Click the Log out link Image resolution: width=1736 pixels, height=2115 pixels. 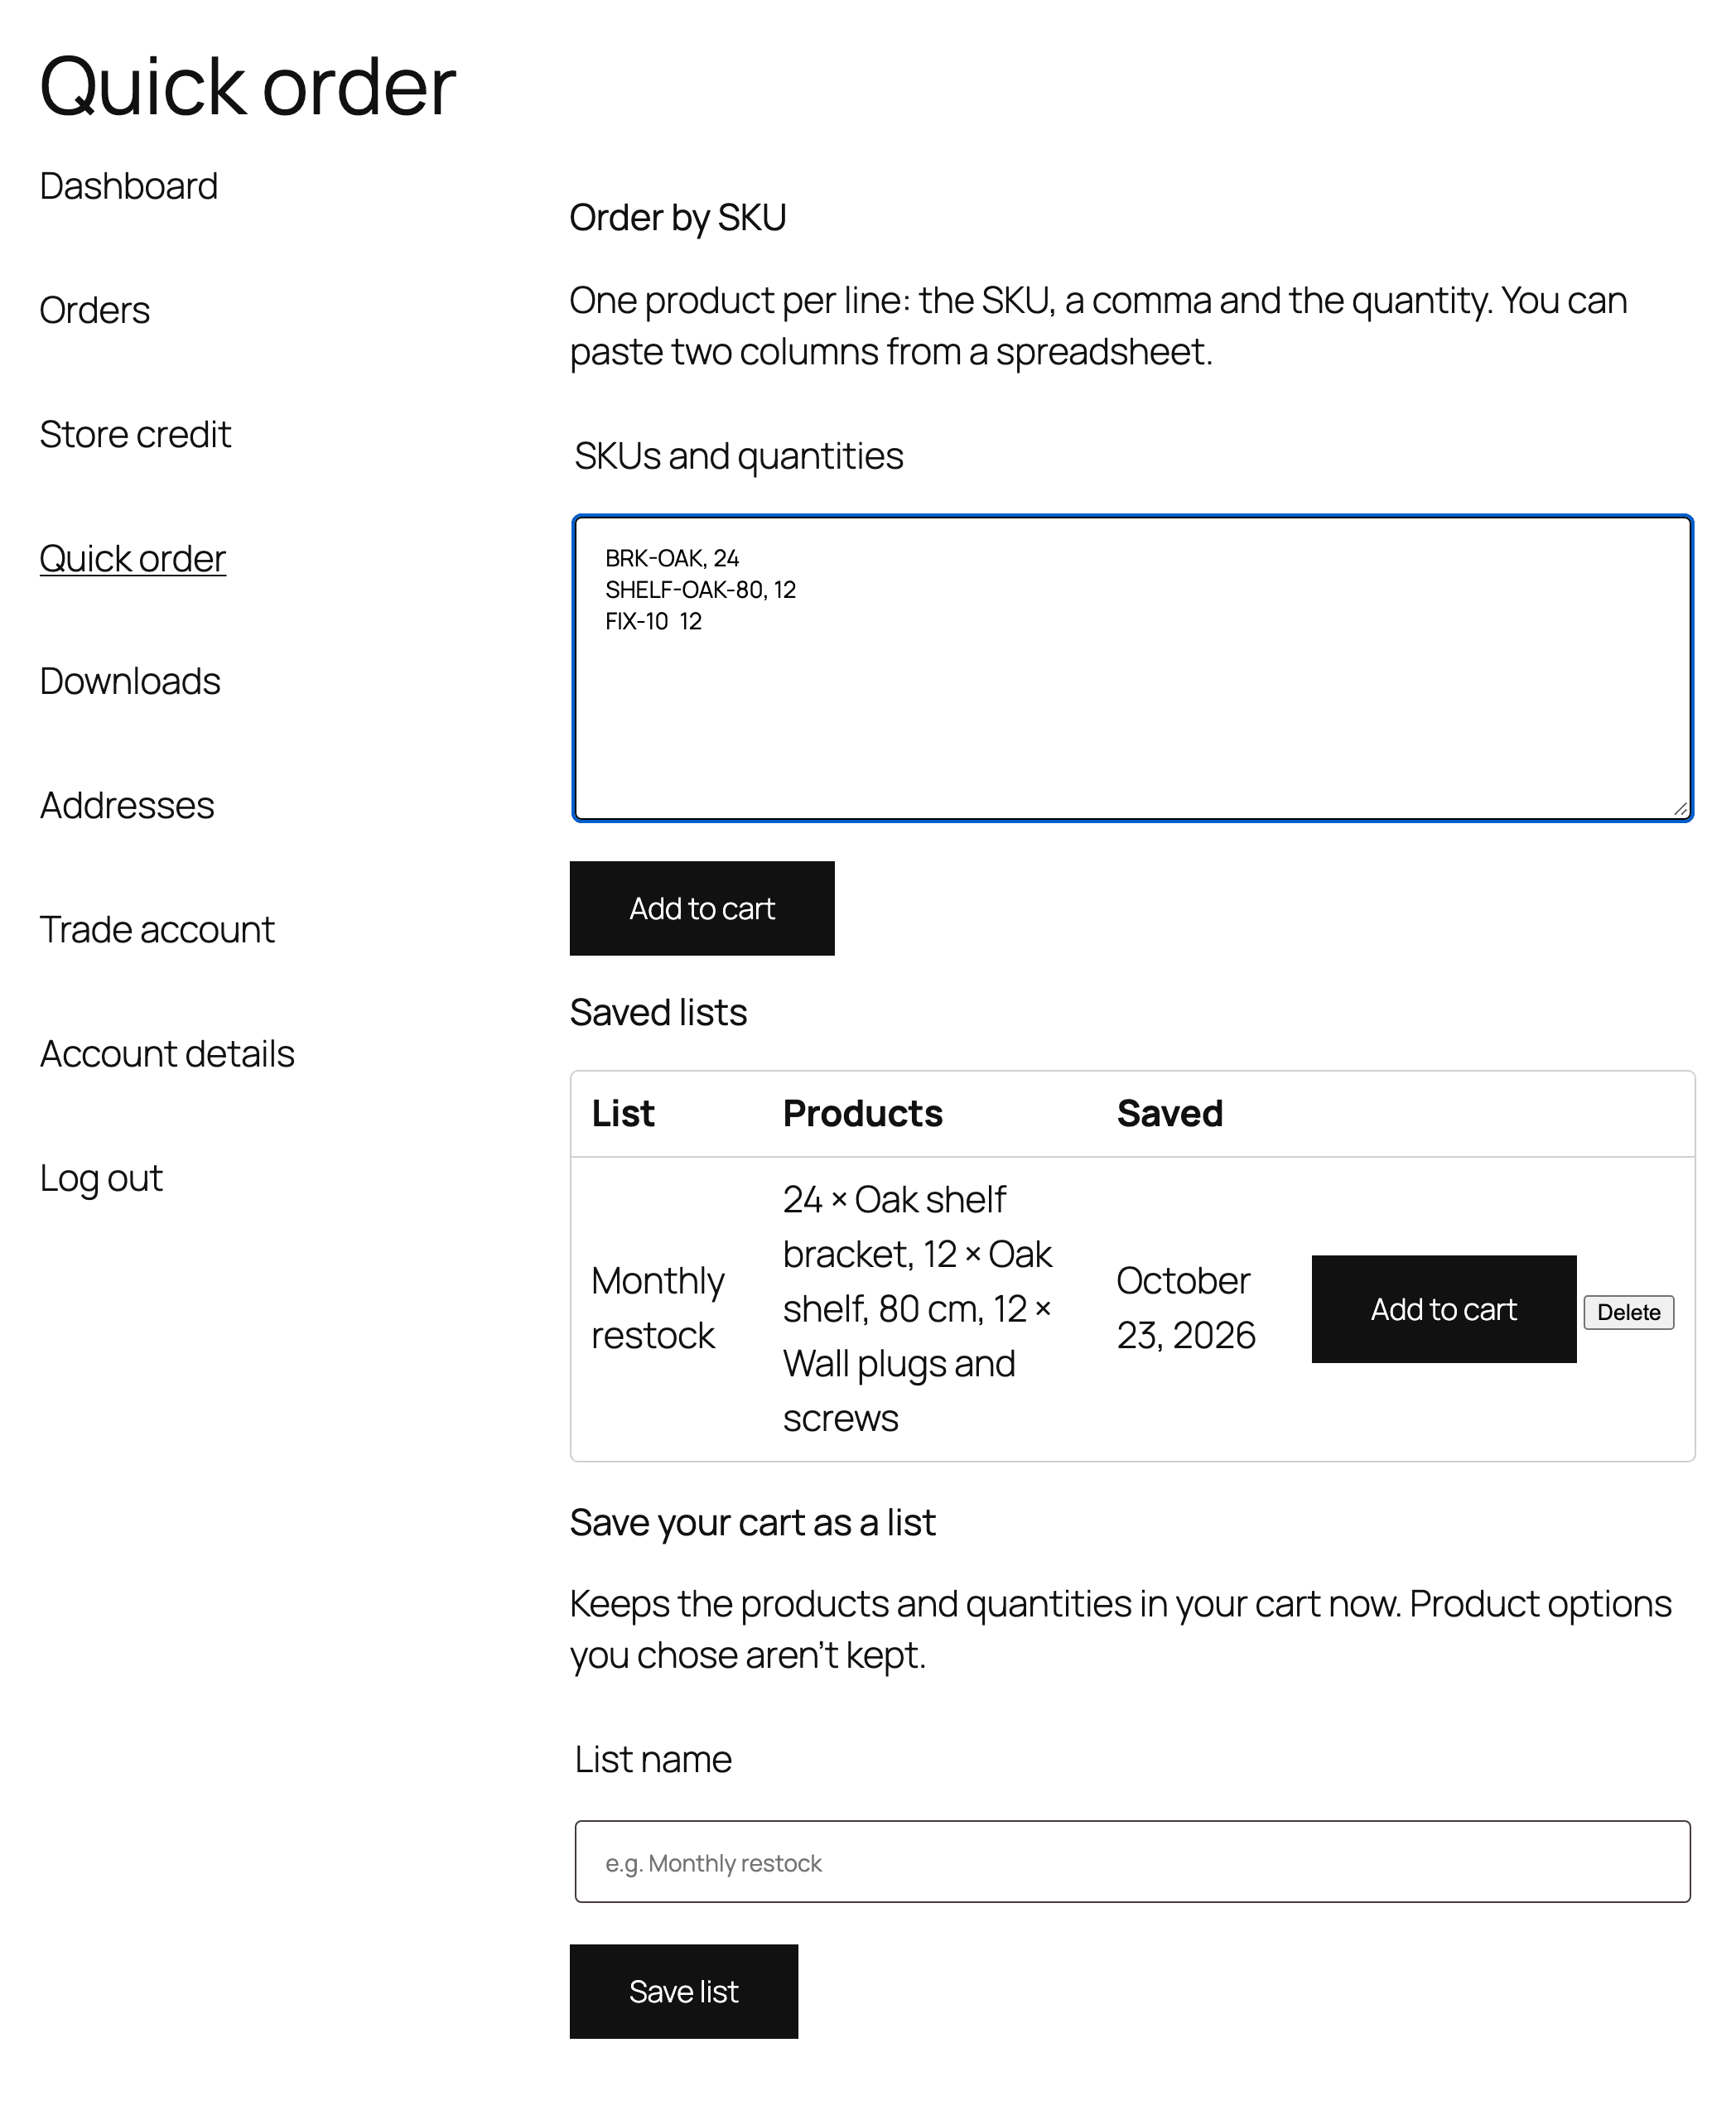click(101, 1178)
